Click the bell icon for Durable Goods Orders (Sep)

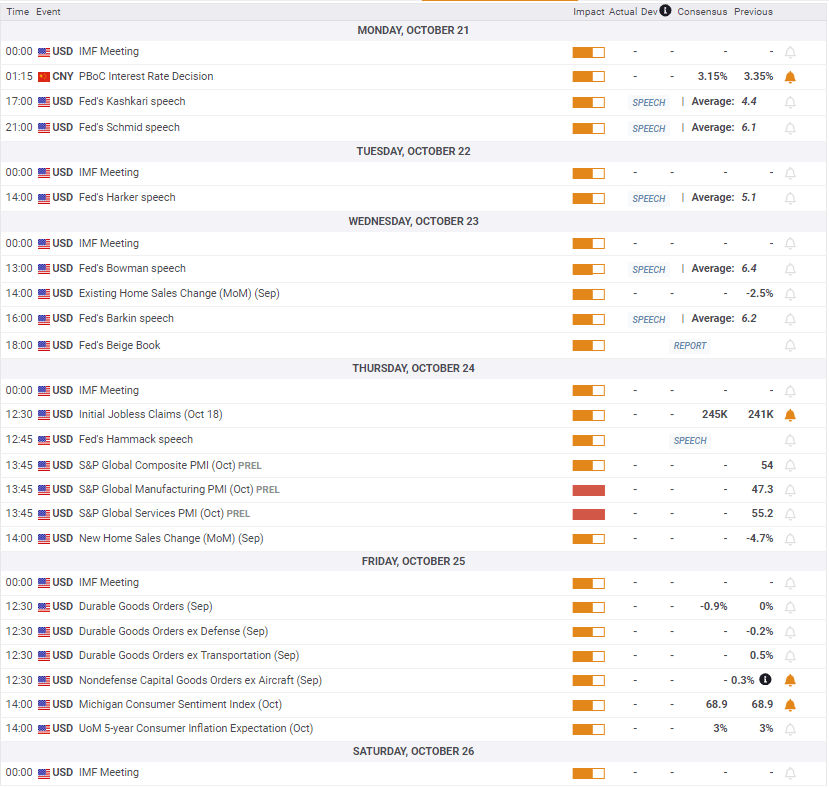[790, 607]
